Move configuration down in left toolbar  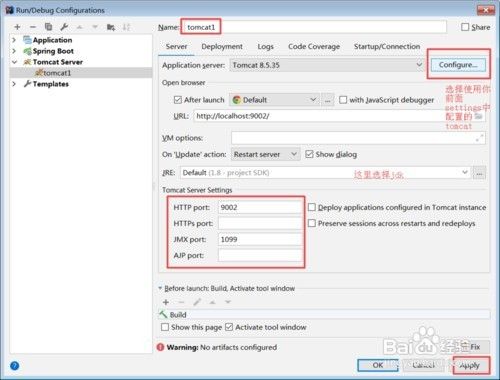tap(95, 27)
